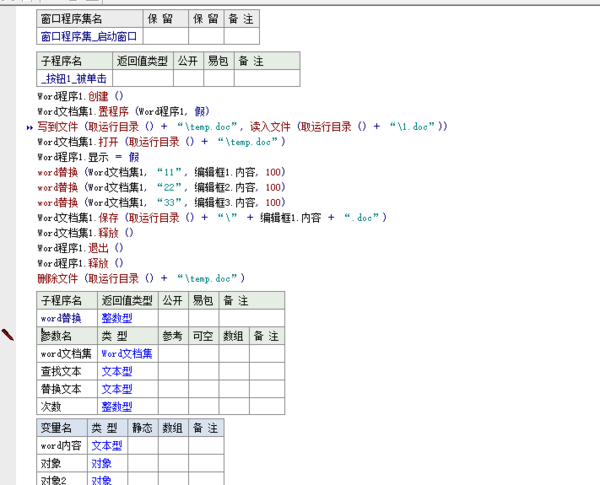Screen dimensions: 600x485
Task: Click the Word文档集 type cell
Action: coord(126,353)
